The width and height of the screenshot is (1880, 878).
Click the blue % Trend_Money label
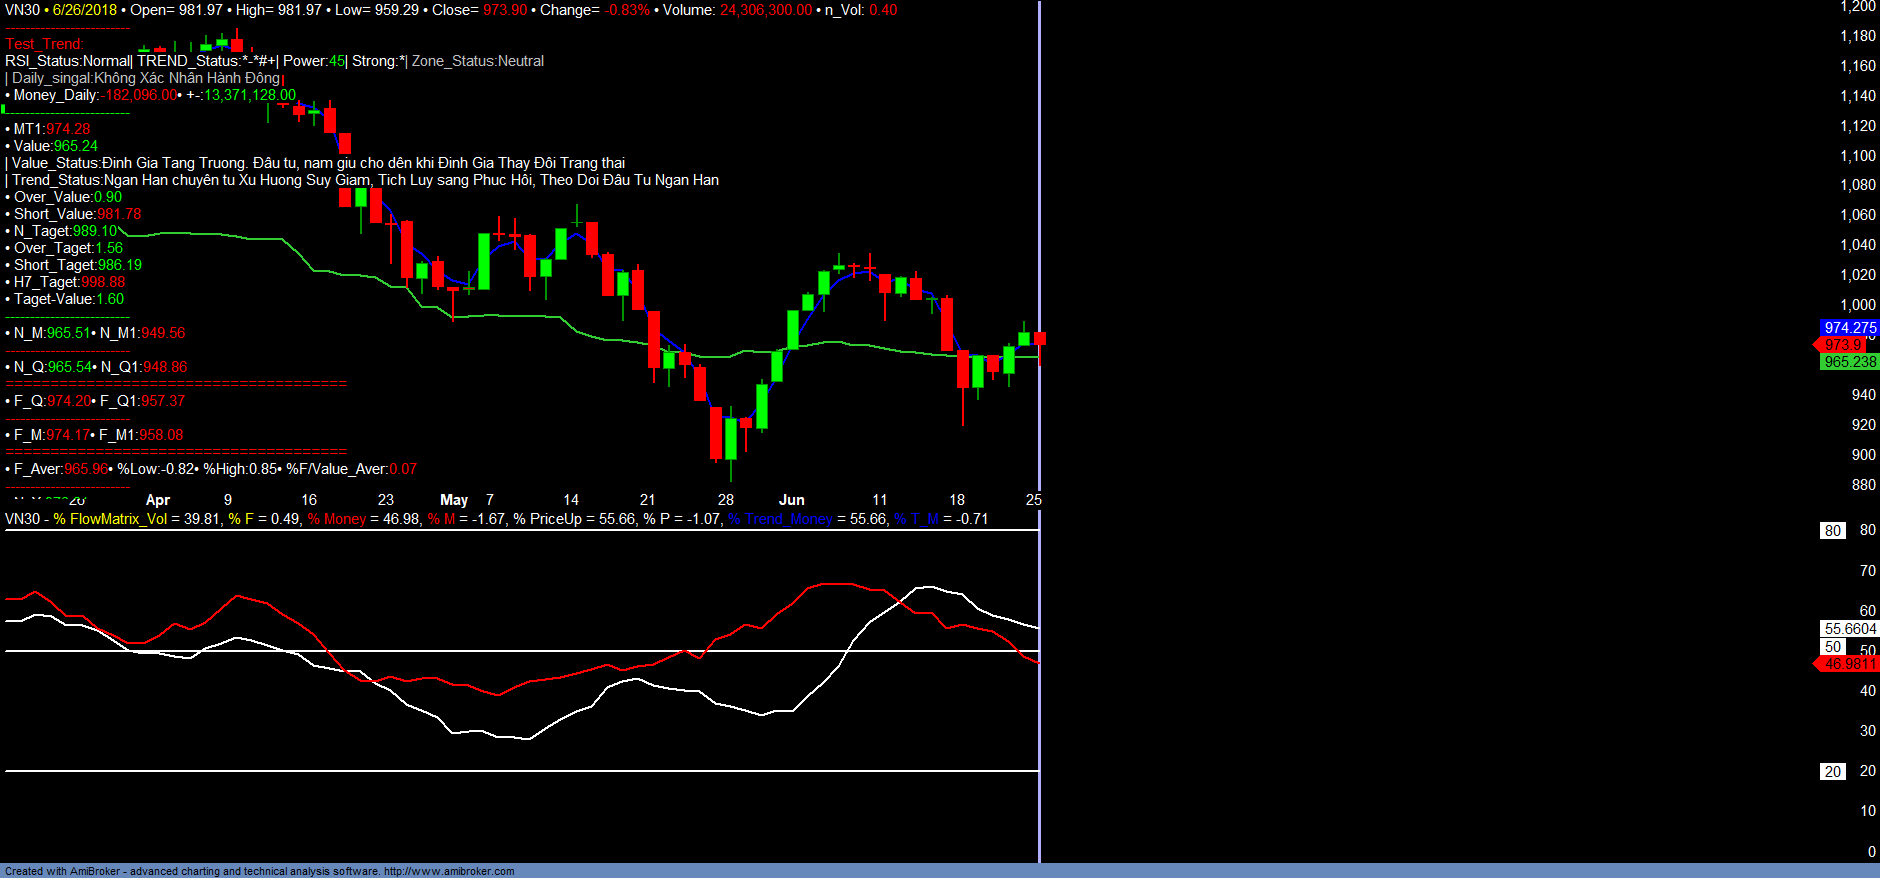780,519
